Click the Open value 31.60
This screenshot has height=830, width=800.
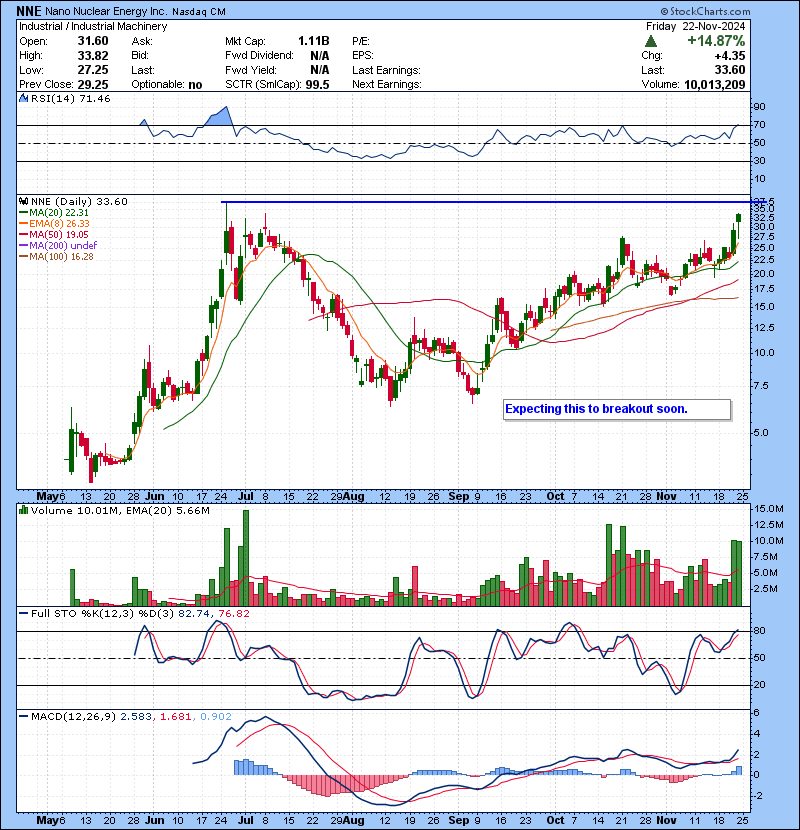[93, 41]
